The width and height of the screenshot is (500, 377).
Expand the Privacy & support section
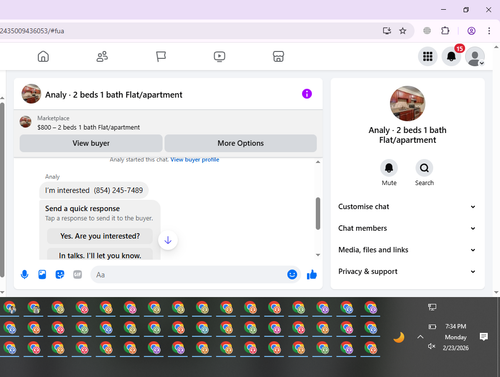click(x=407, y=272)
